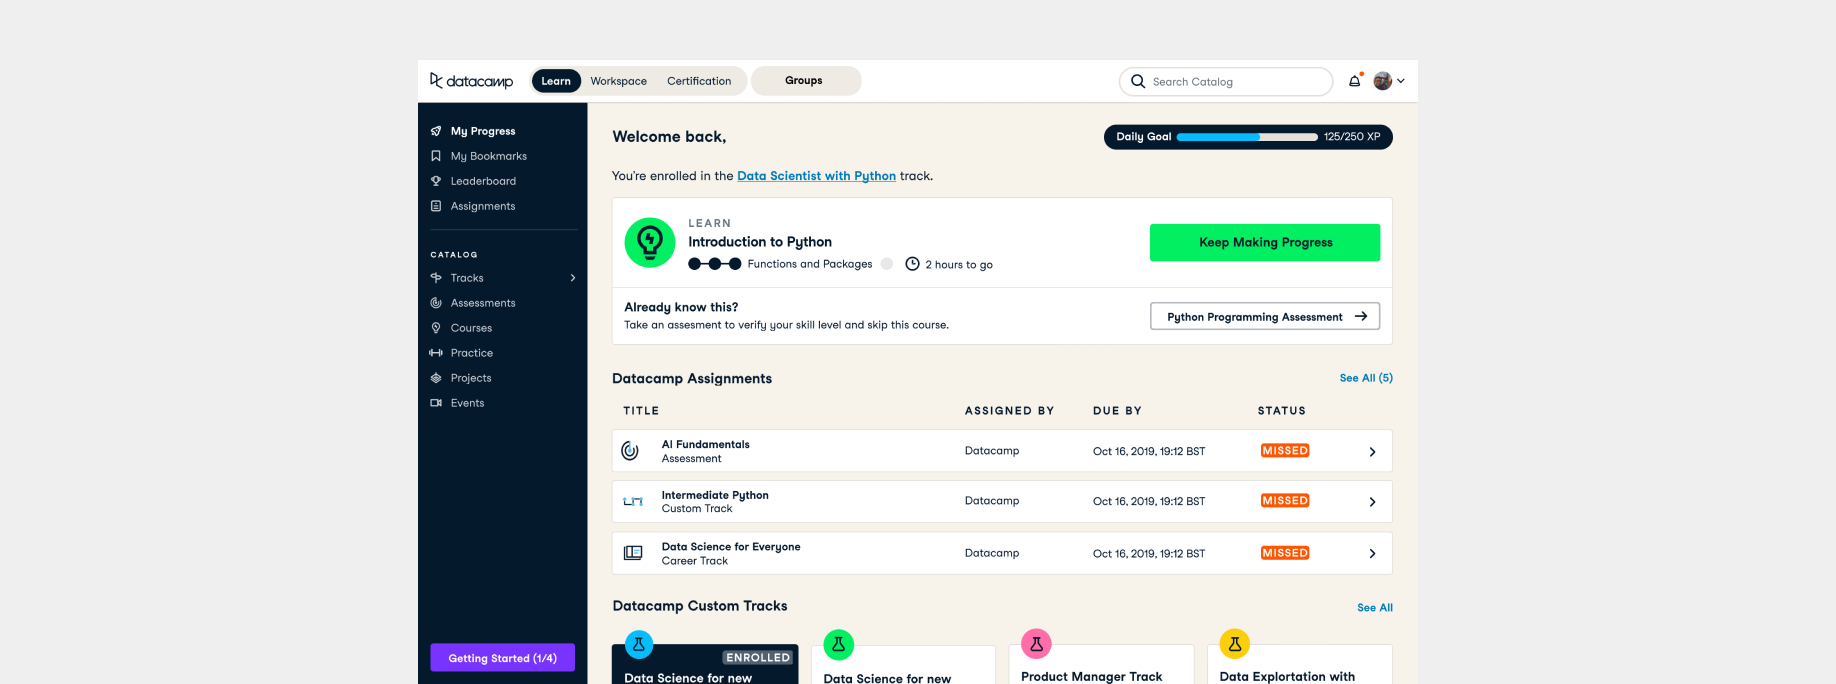Screen dimensions: 1836x684
Task: Click the Data Science for Everyone title
Action: 731,547
